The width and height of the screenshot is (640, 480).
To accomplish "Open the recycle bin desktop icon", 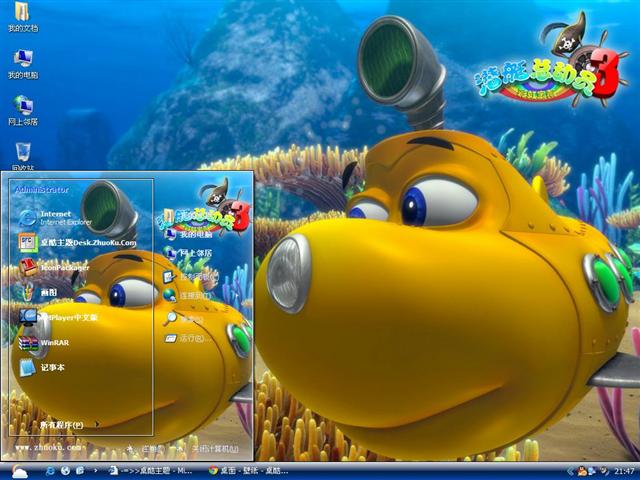I will [23, 156].
